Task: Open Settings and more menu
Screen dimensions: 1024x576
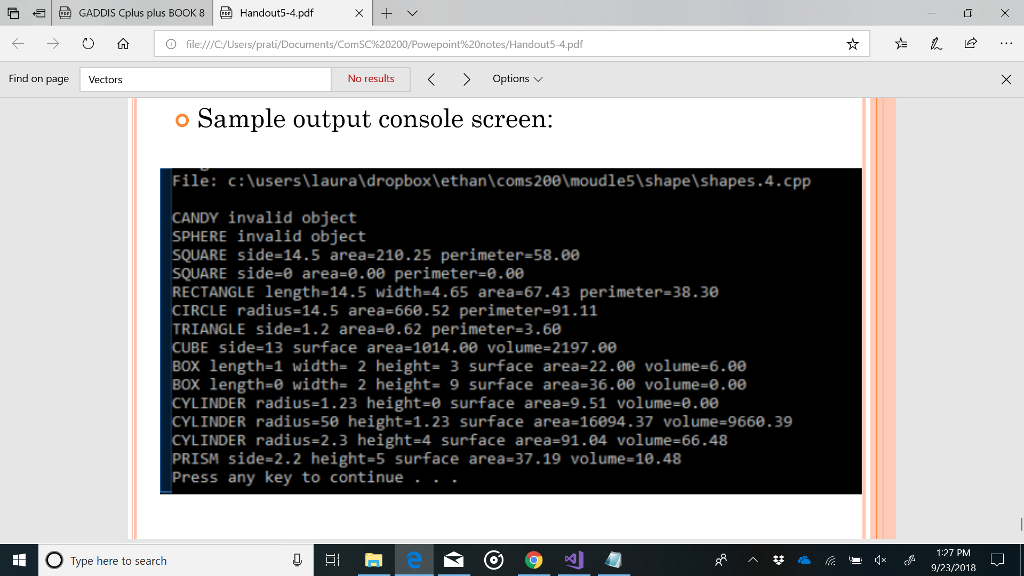Action: click(1006, 44)
